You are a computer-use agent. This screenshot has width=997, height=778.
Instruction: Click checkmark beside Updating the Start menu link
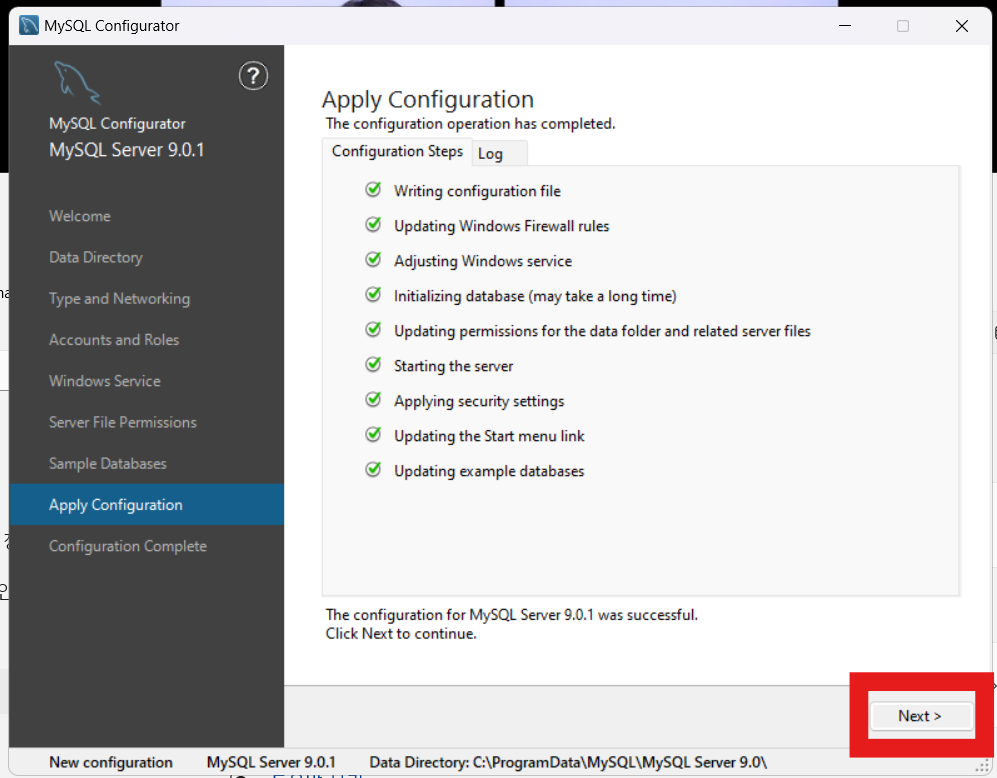(373, 434)
